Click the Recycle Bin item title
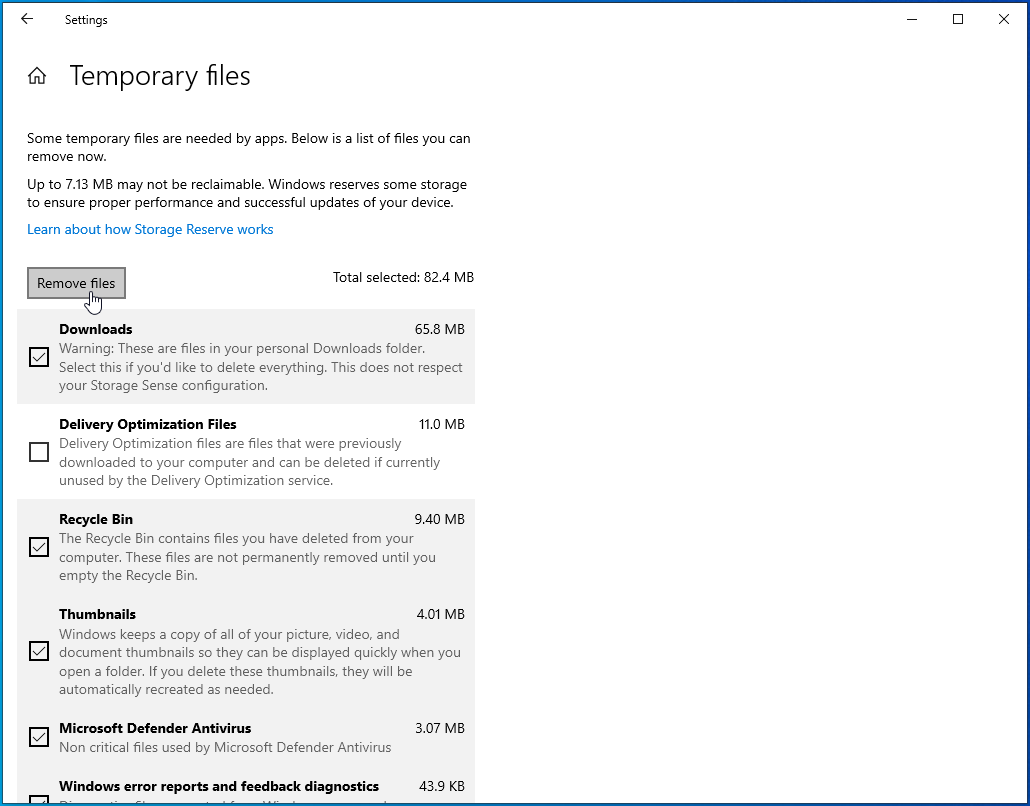1030x806 pixels. (96, 519)
